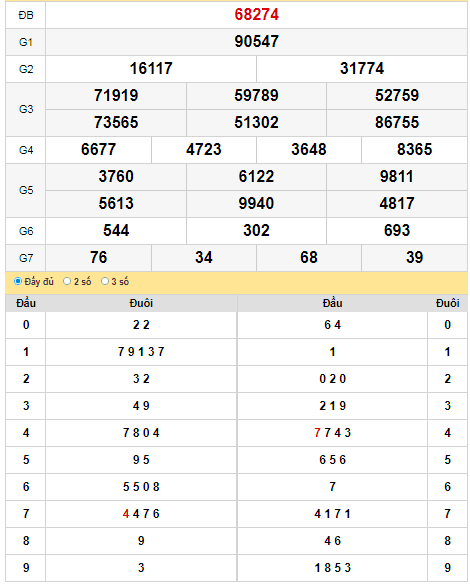Click the left 'Đầu' column header
470x584 pixels.
26,303
